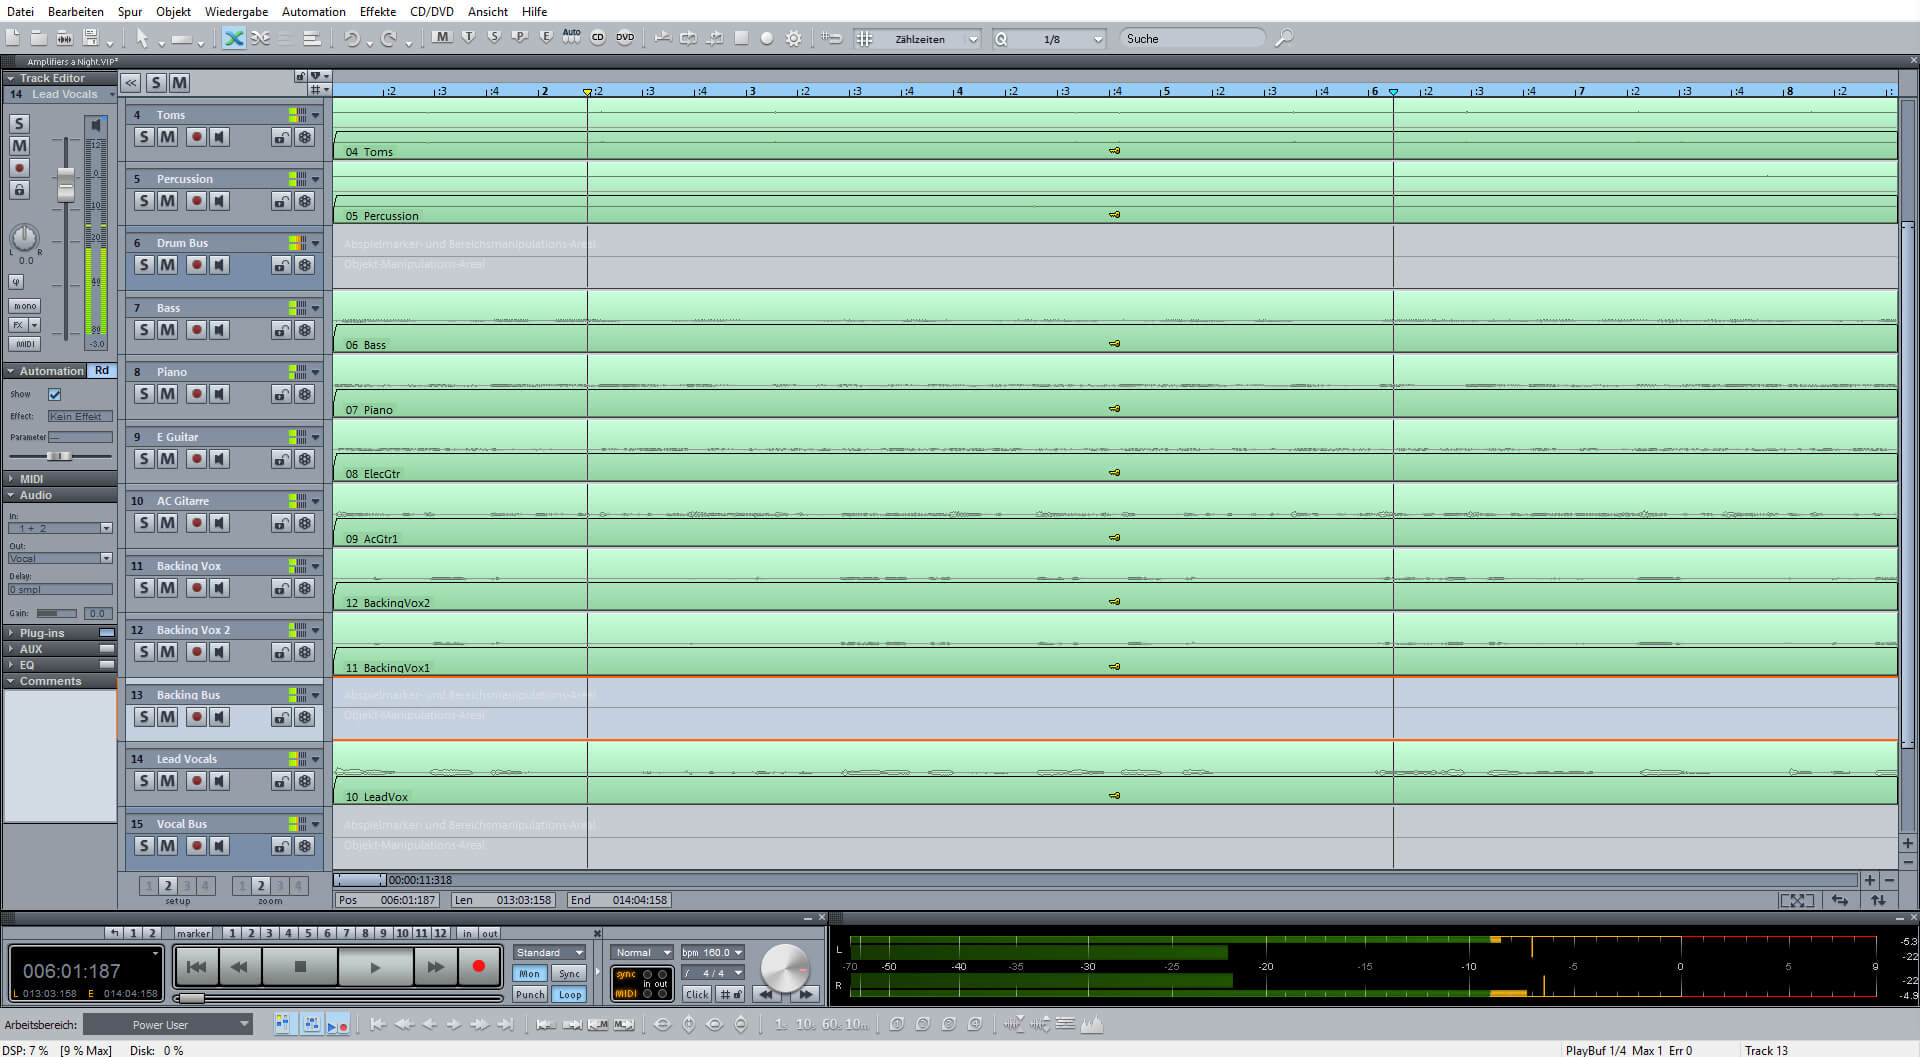The image size is (1920, 1057).
Task: Mute the Bass track
Action: (x=168, y=330)
